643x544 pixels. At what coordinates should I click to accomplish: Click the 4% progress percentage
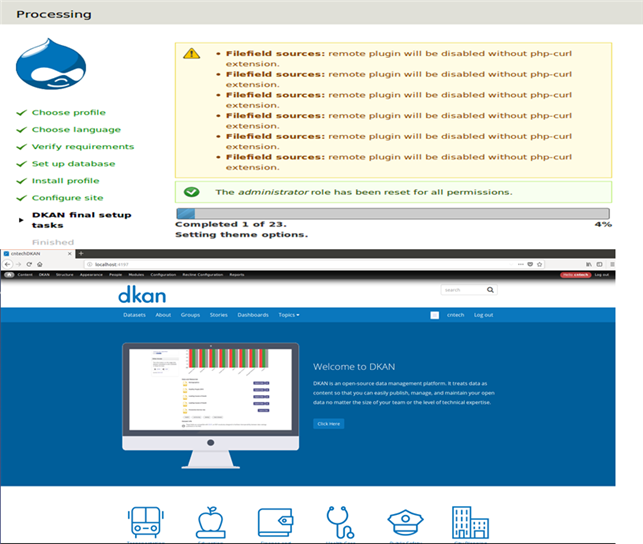coord(603,224)
